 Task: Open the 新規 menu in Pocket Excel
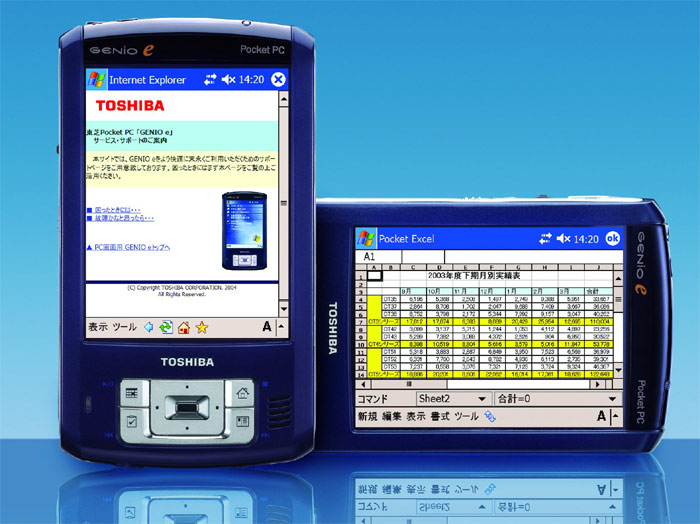(367, 416)
